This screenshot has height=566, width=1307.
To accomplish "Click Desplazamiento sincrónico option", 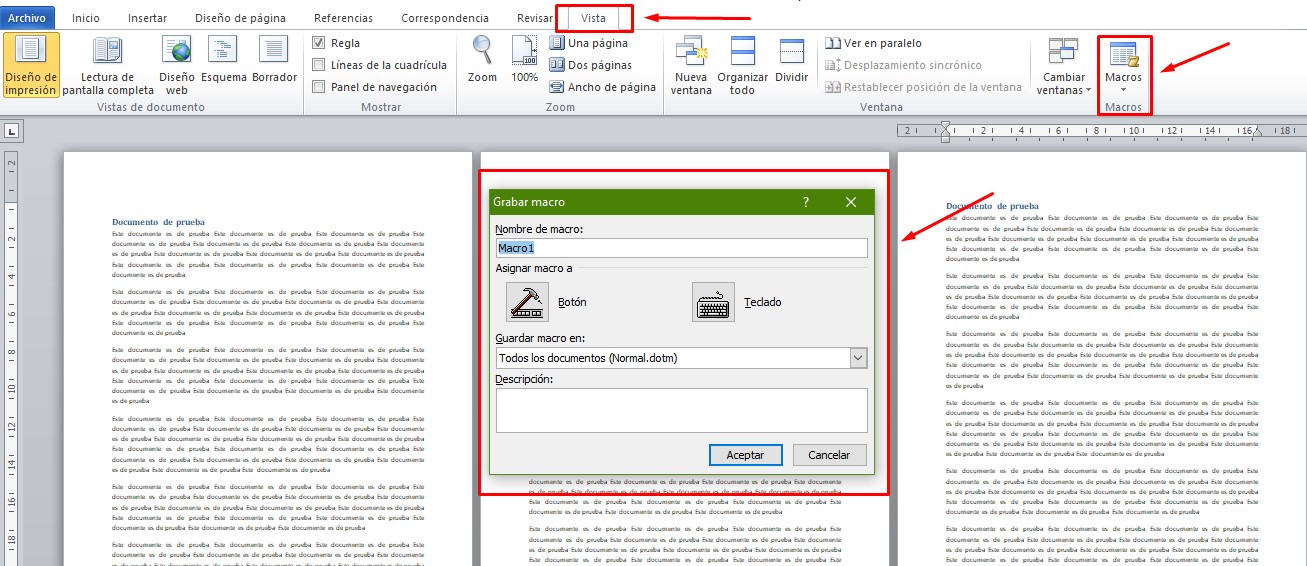I will point(904,65).
